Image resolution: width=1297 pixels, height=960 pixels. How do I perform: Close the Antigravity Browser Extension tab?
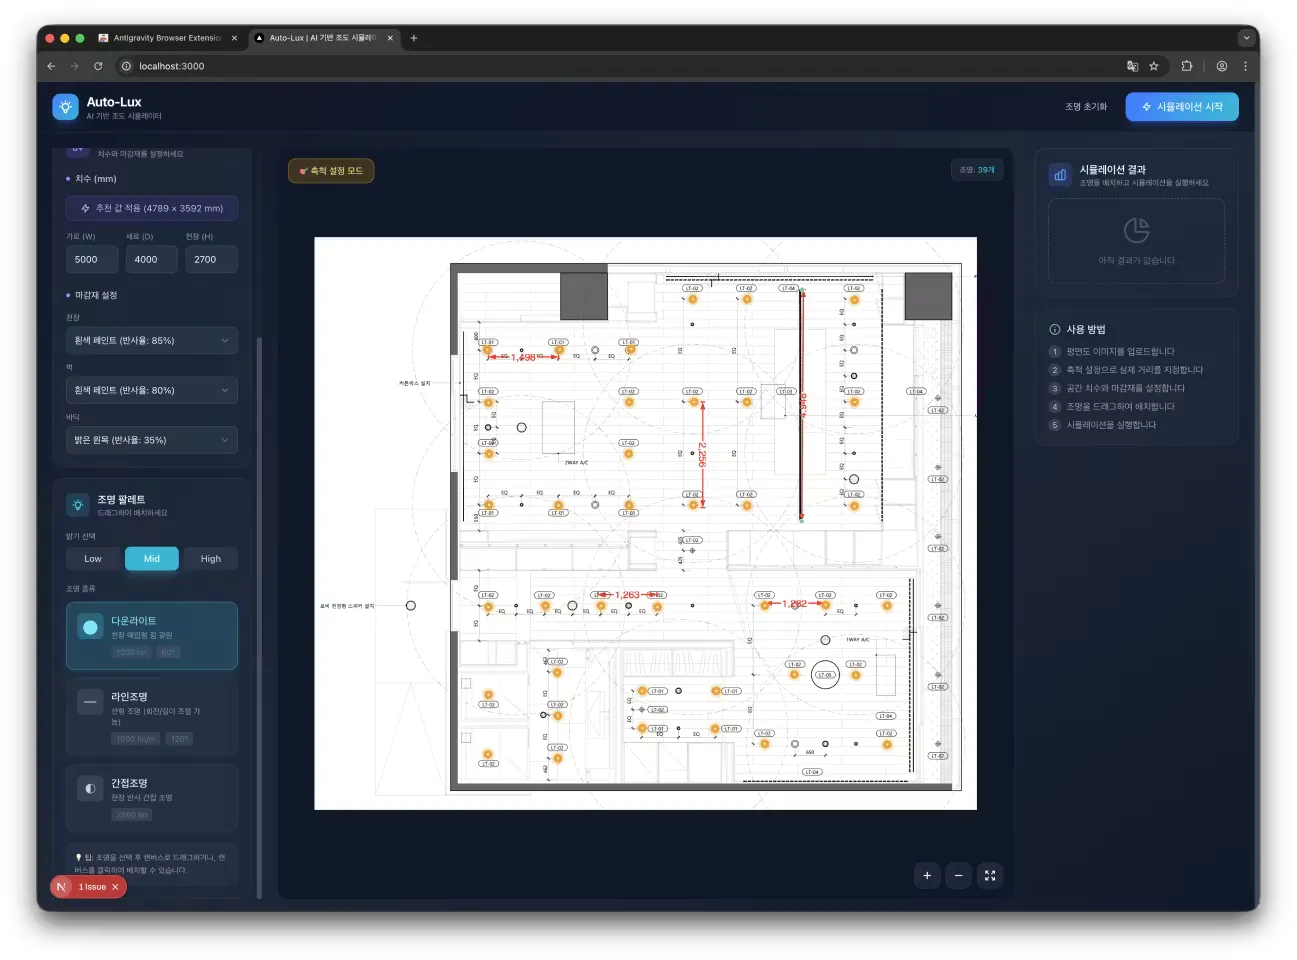[x=234, y=38]
